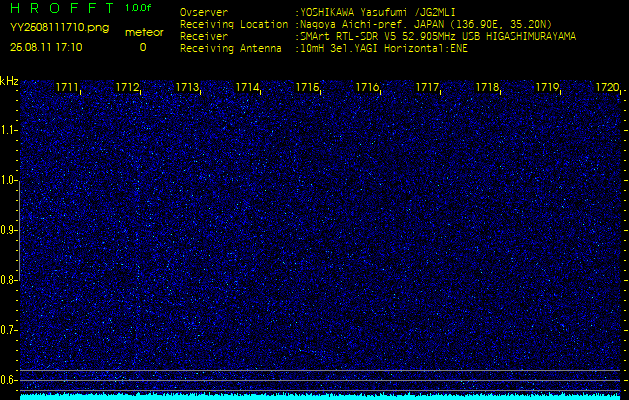
Task: Click the 1.1 kHz axis label
Action: coord(8,130)
